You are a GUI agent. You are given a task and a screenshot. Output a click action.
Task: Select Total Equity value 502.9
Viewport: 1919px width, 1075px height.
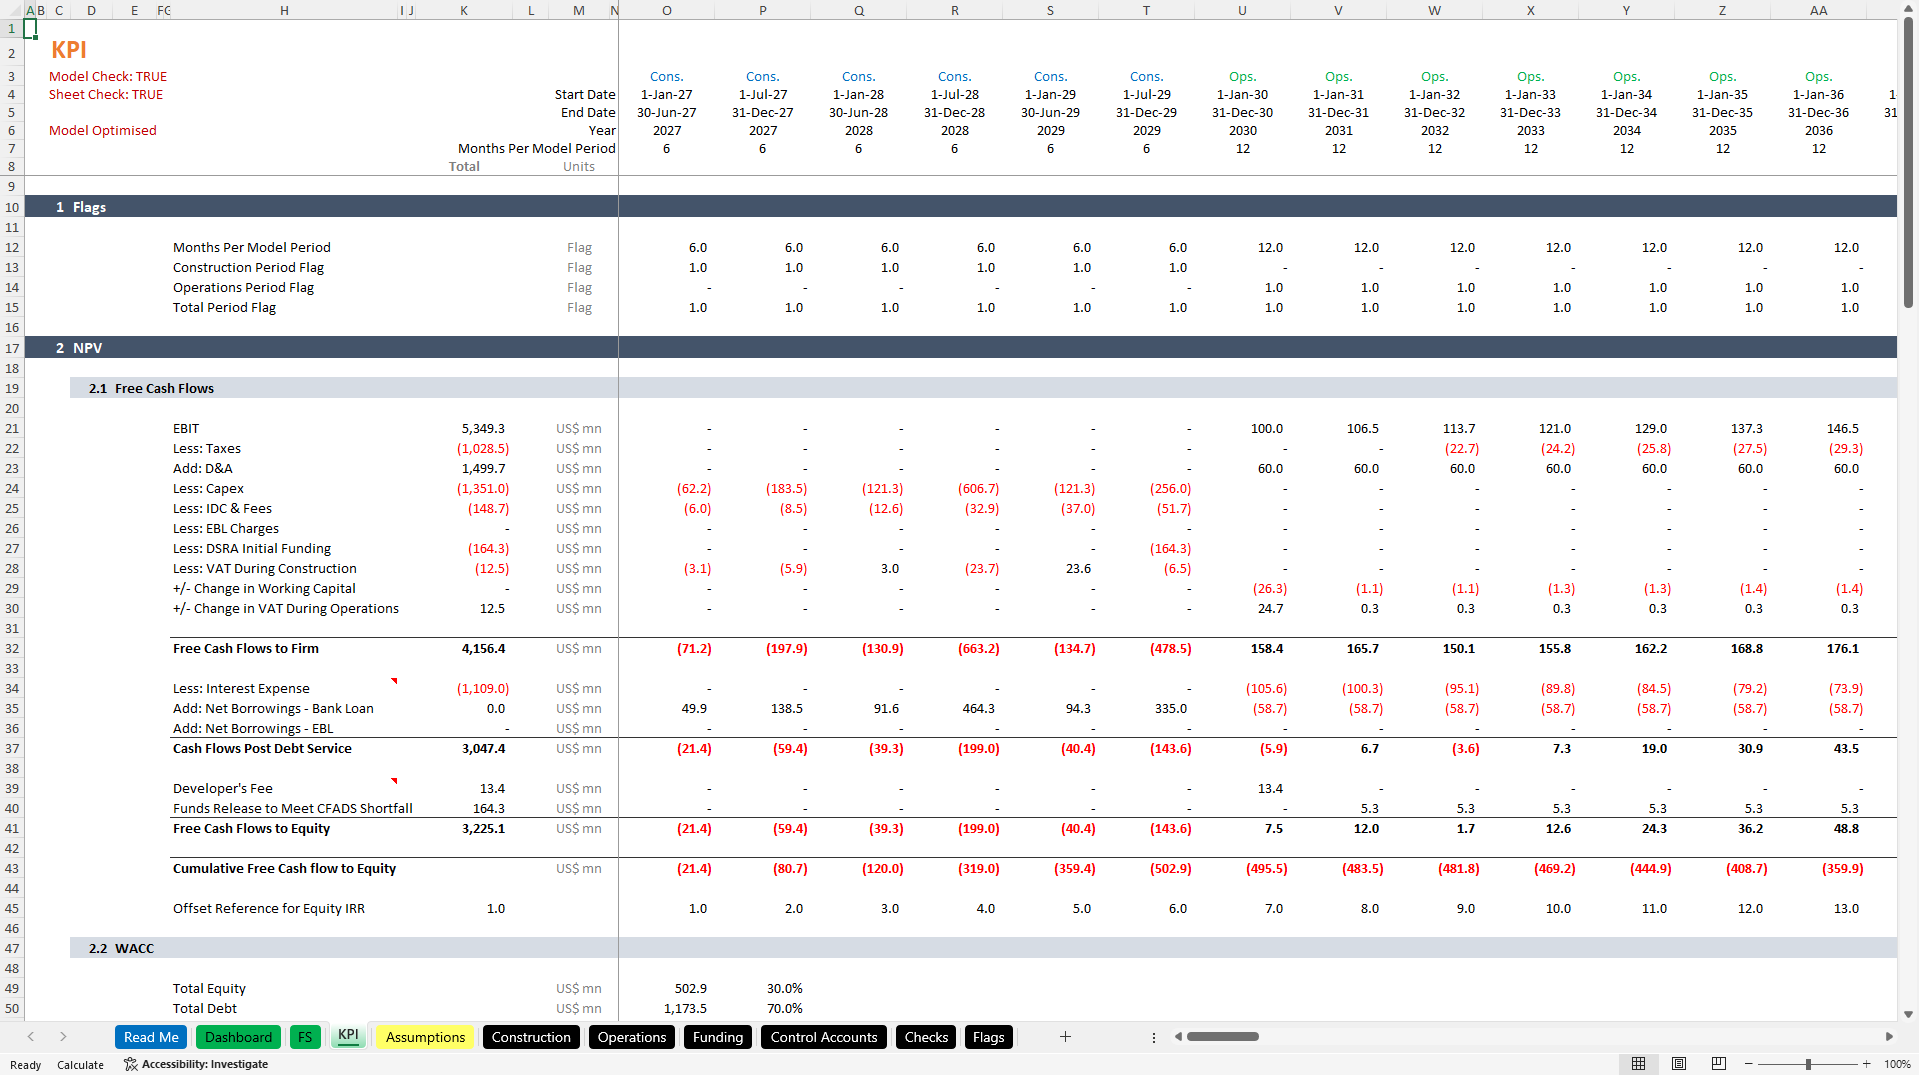(691, 988)
